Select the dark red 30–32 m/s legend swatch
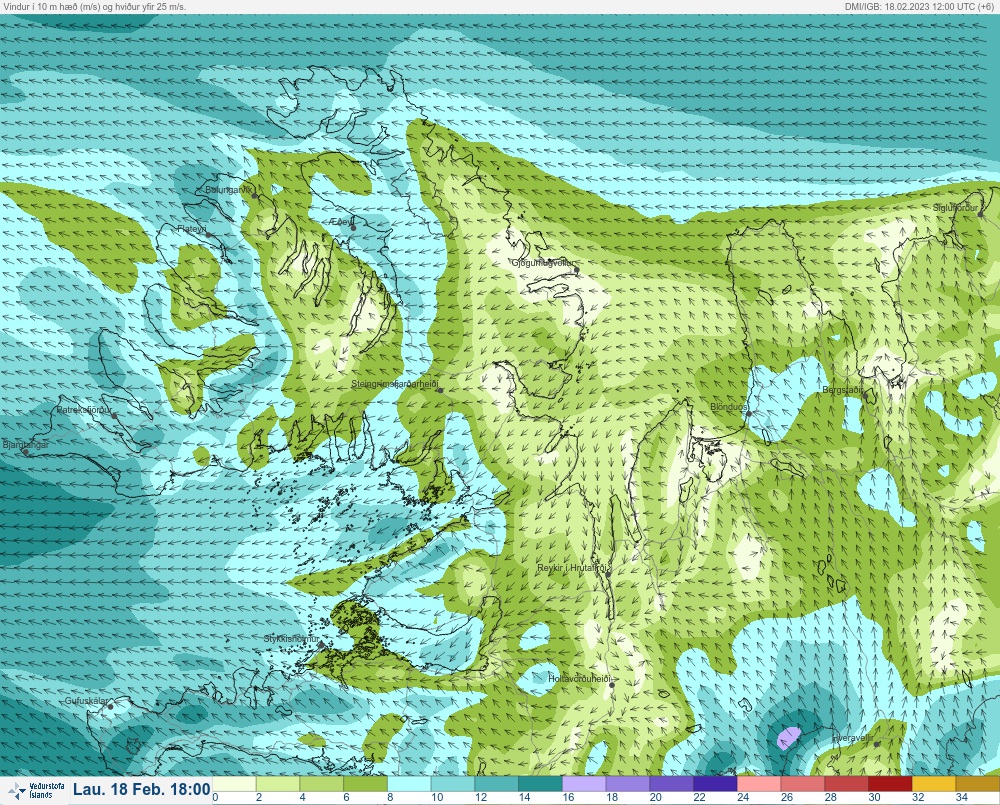 click(890, 783)
